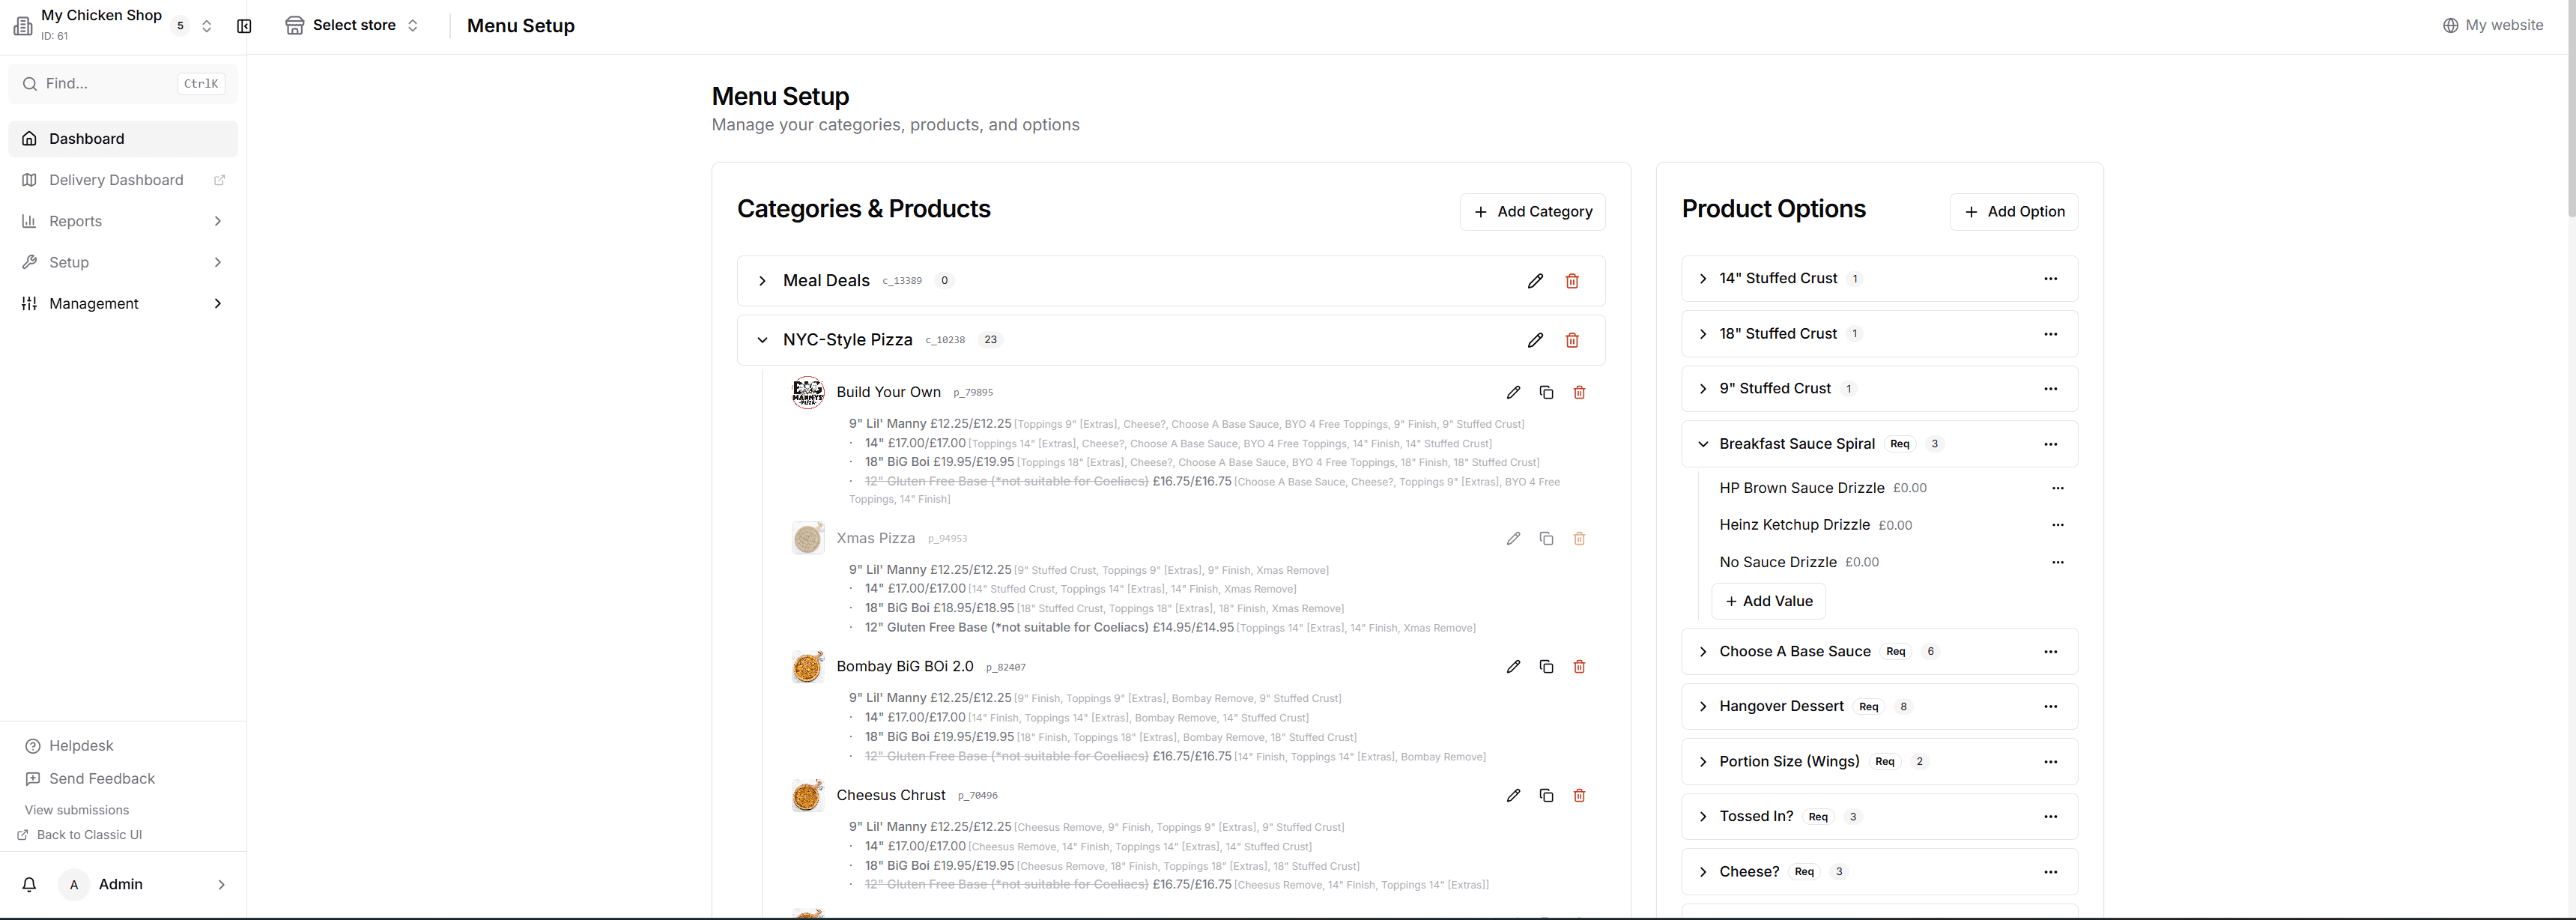2576x920 pixels.
Task: Open more options for Cheese? option
Action: (x=2050, y=872)
